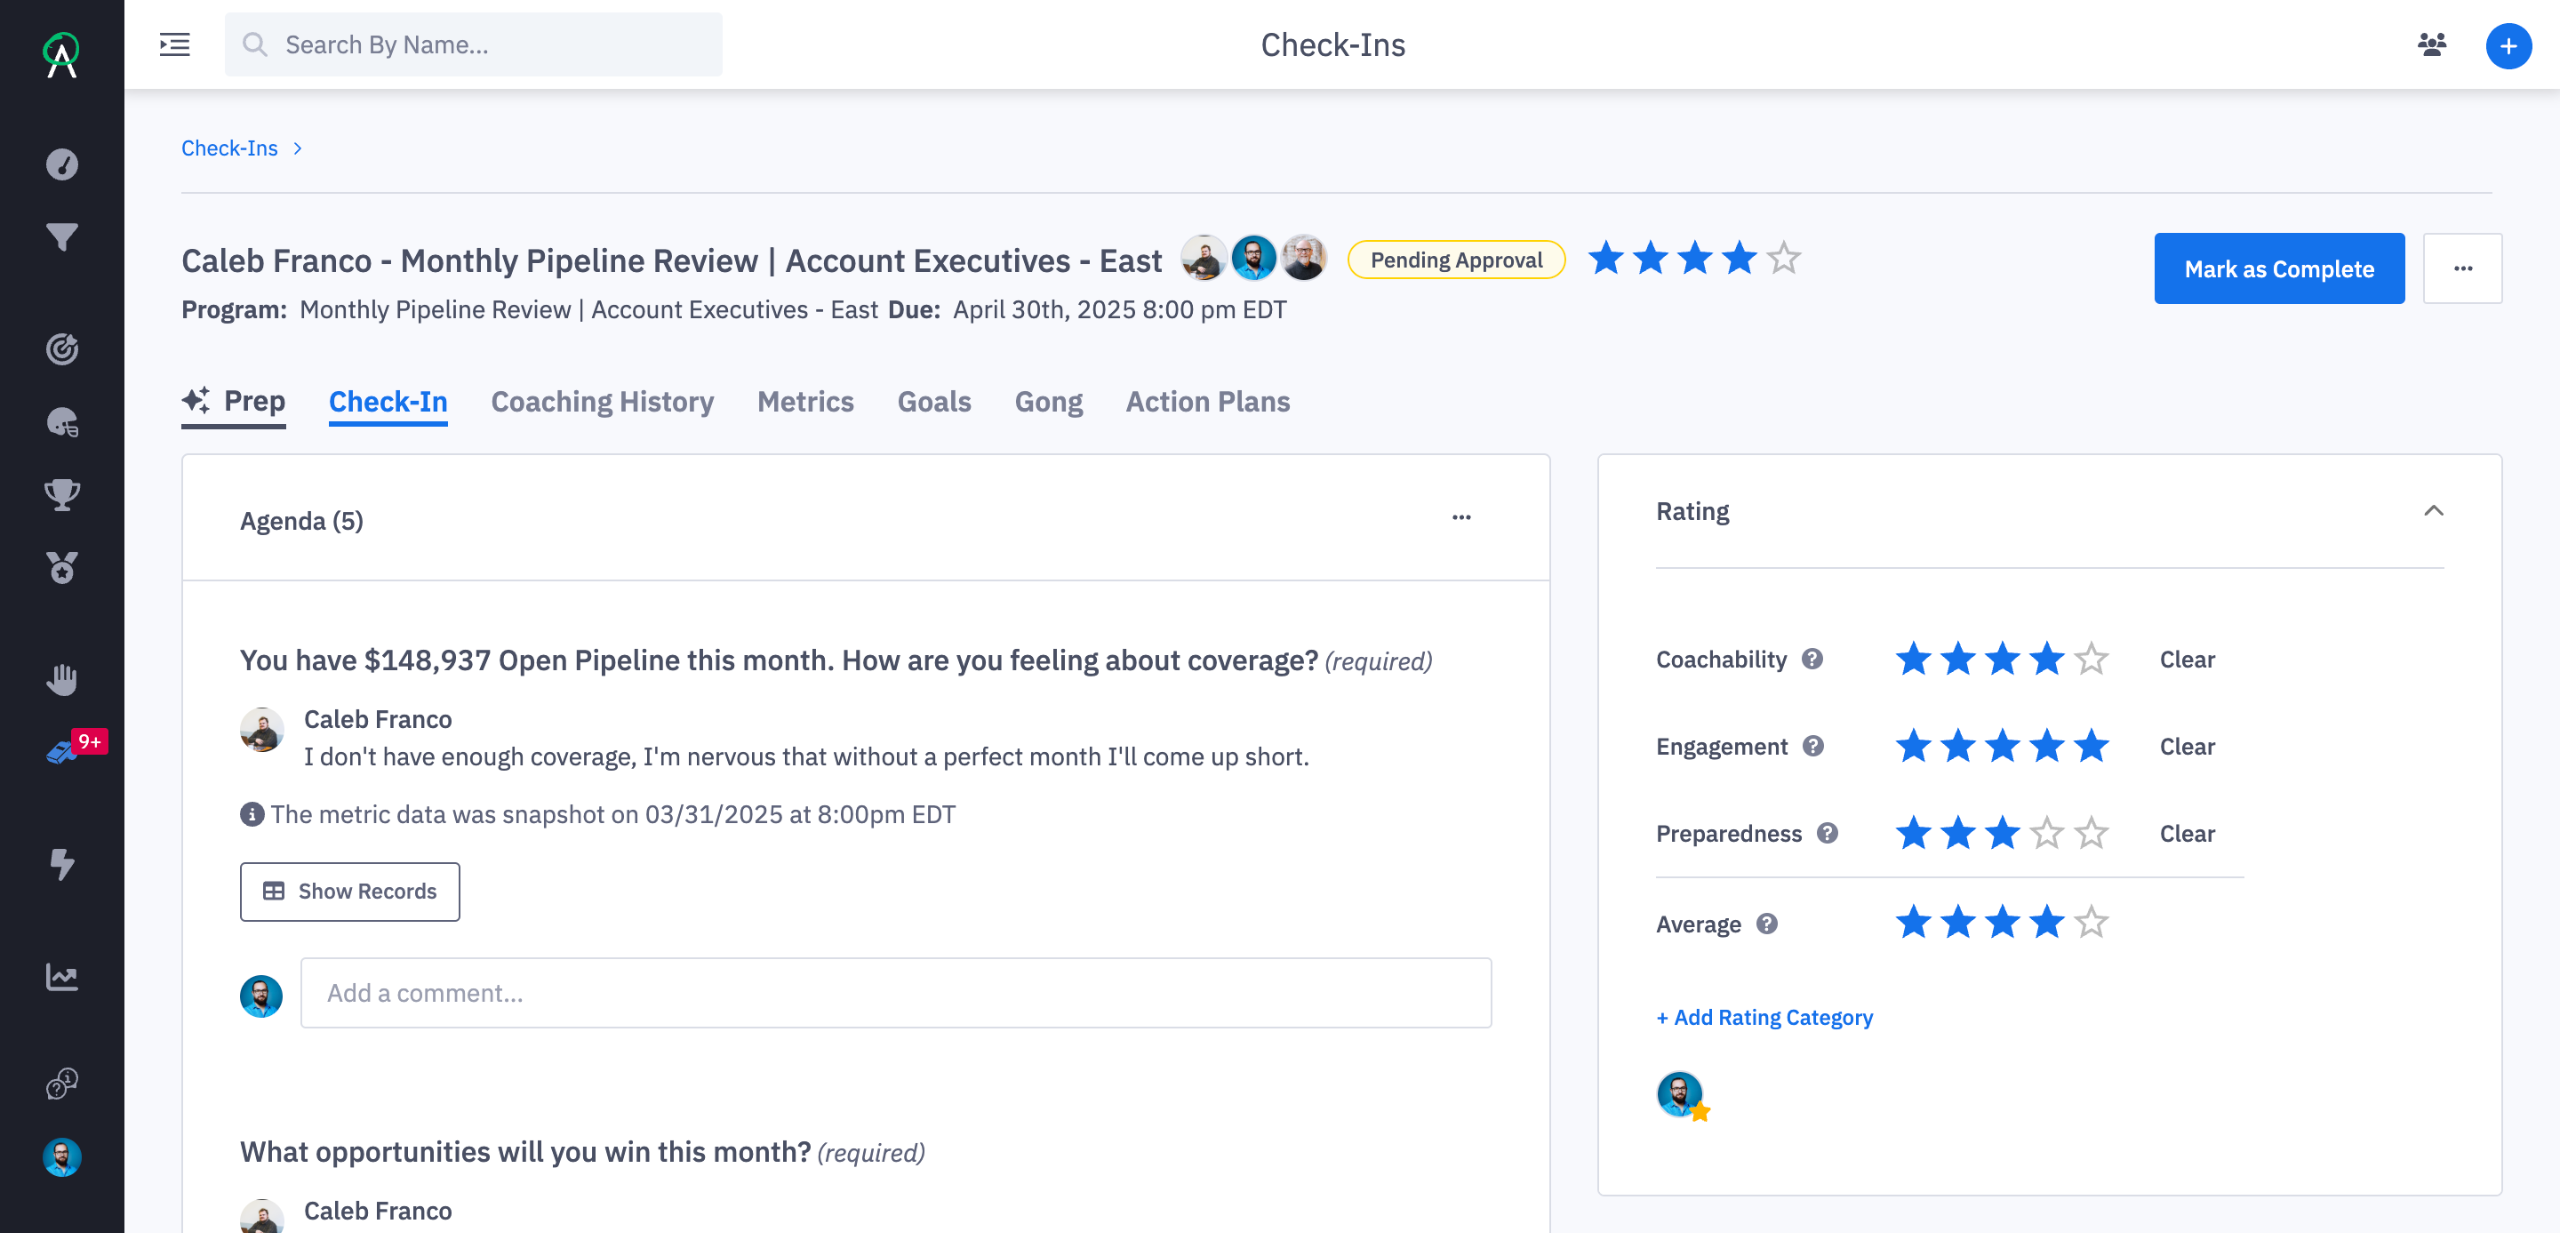Image resolution: width=2560 pixels, height=1233 pixels.
Task: Switch to the Coaching History tab
Action: [602, 402]
